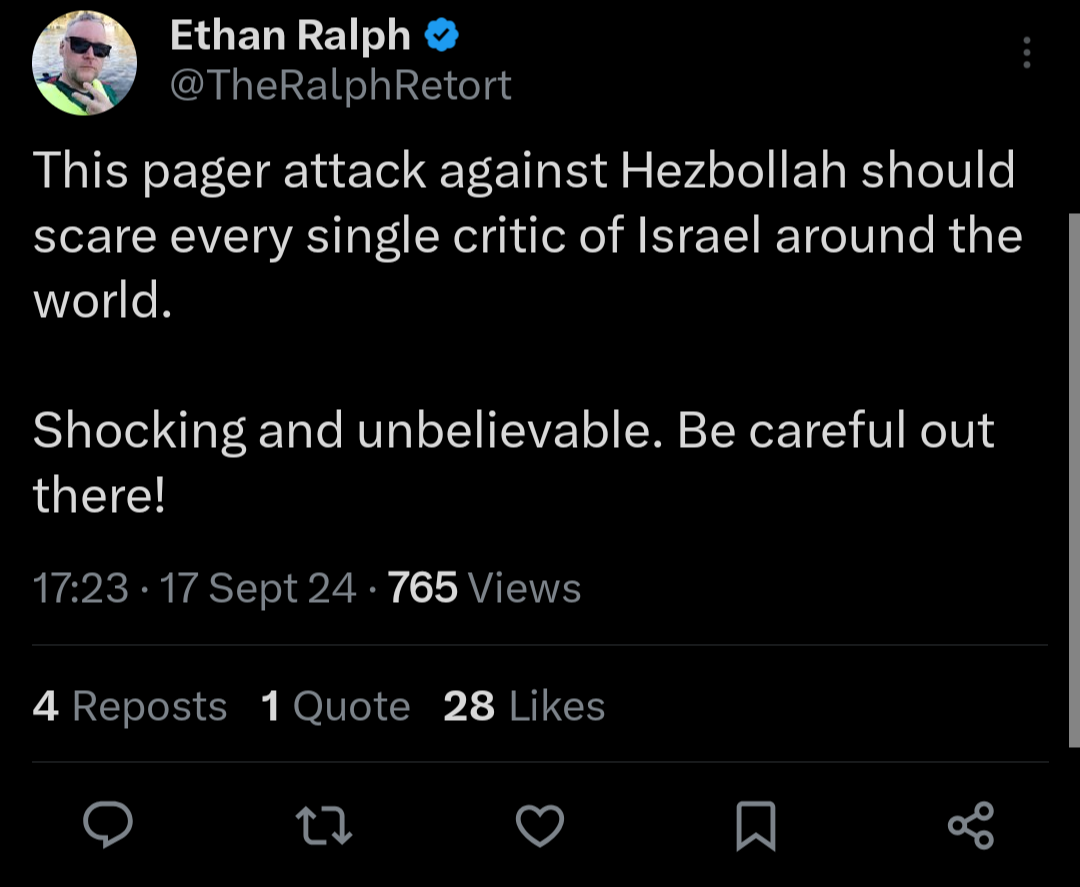Screen dimensions: 1080x887
Task: Open the share icon
Action: (971, 825)
